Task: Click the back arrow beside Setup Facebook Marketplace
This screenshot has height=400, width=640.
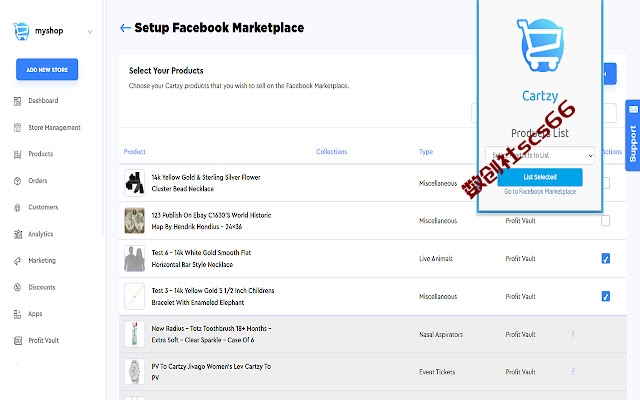Action: click(x=125, y=28)
